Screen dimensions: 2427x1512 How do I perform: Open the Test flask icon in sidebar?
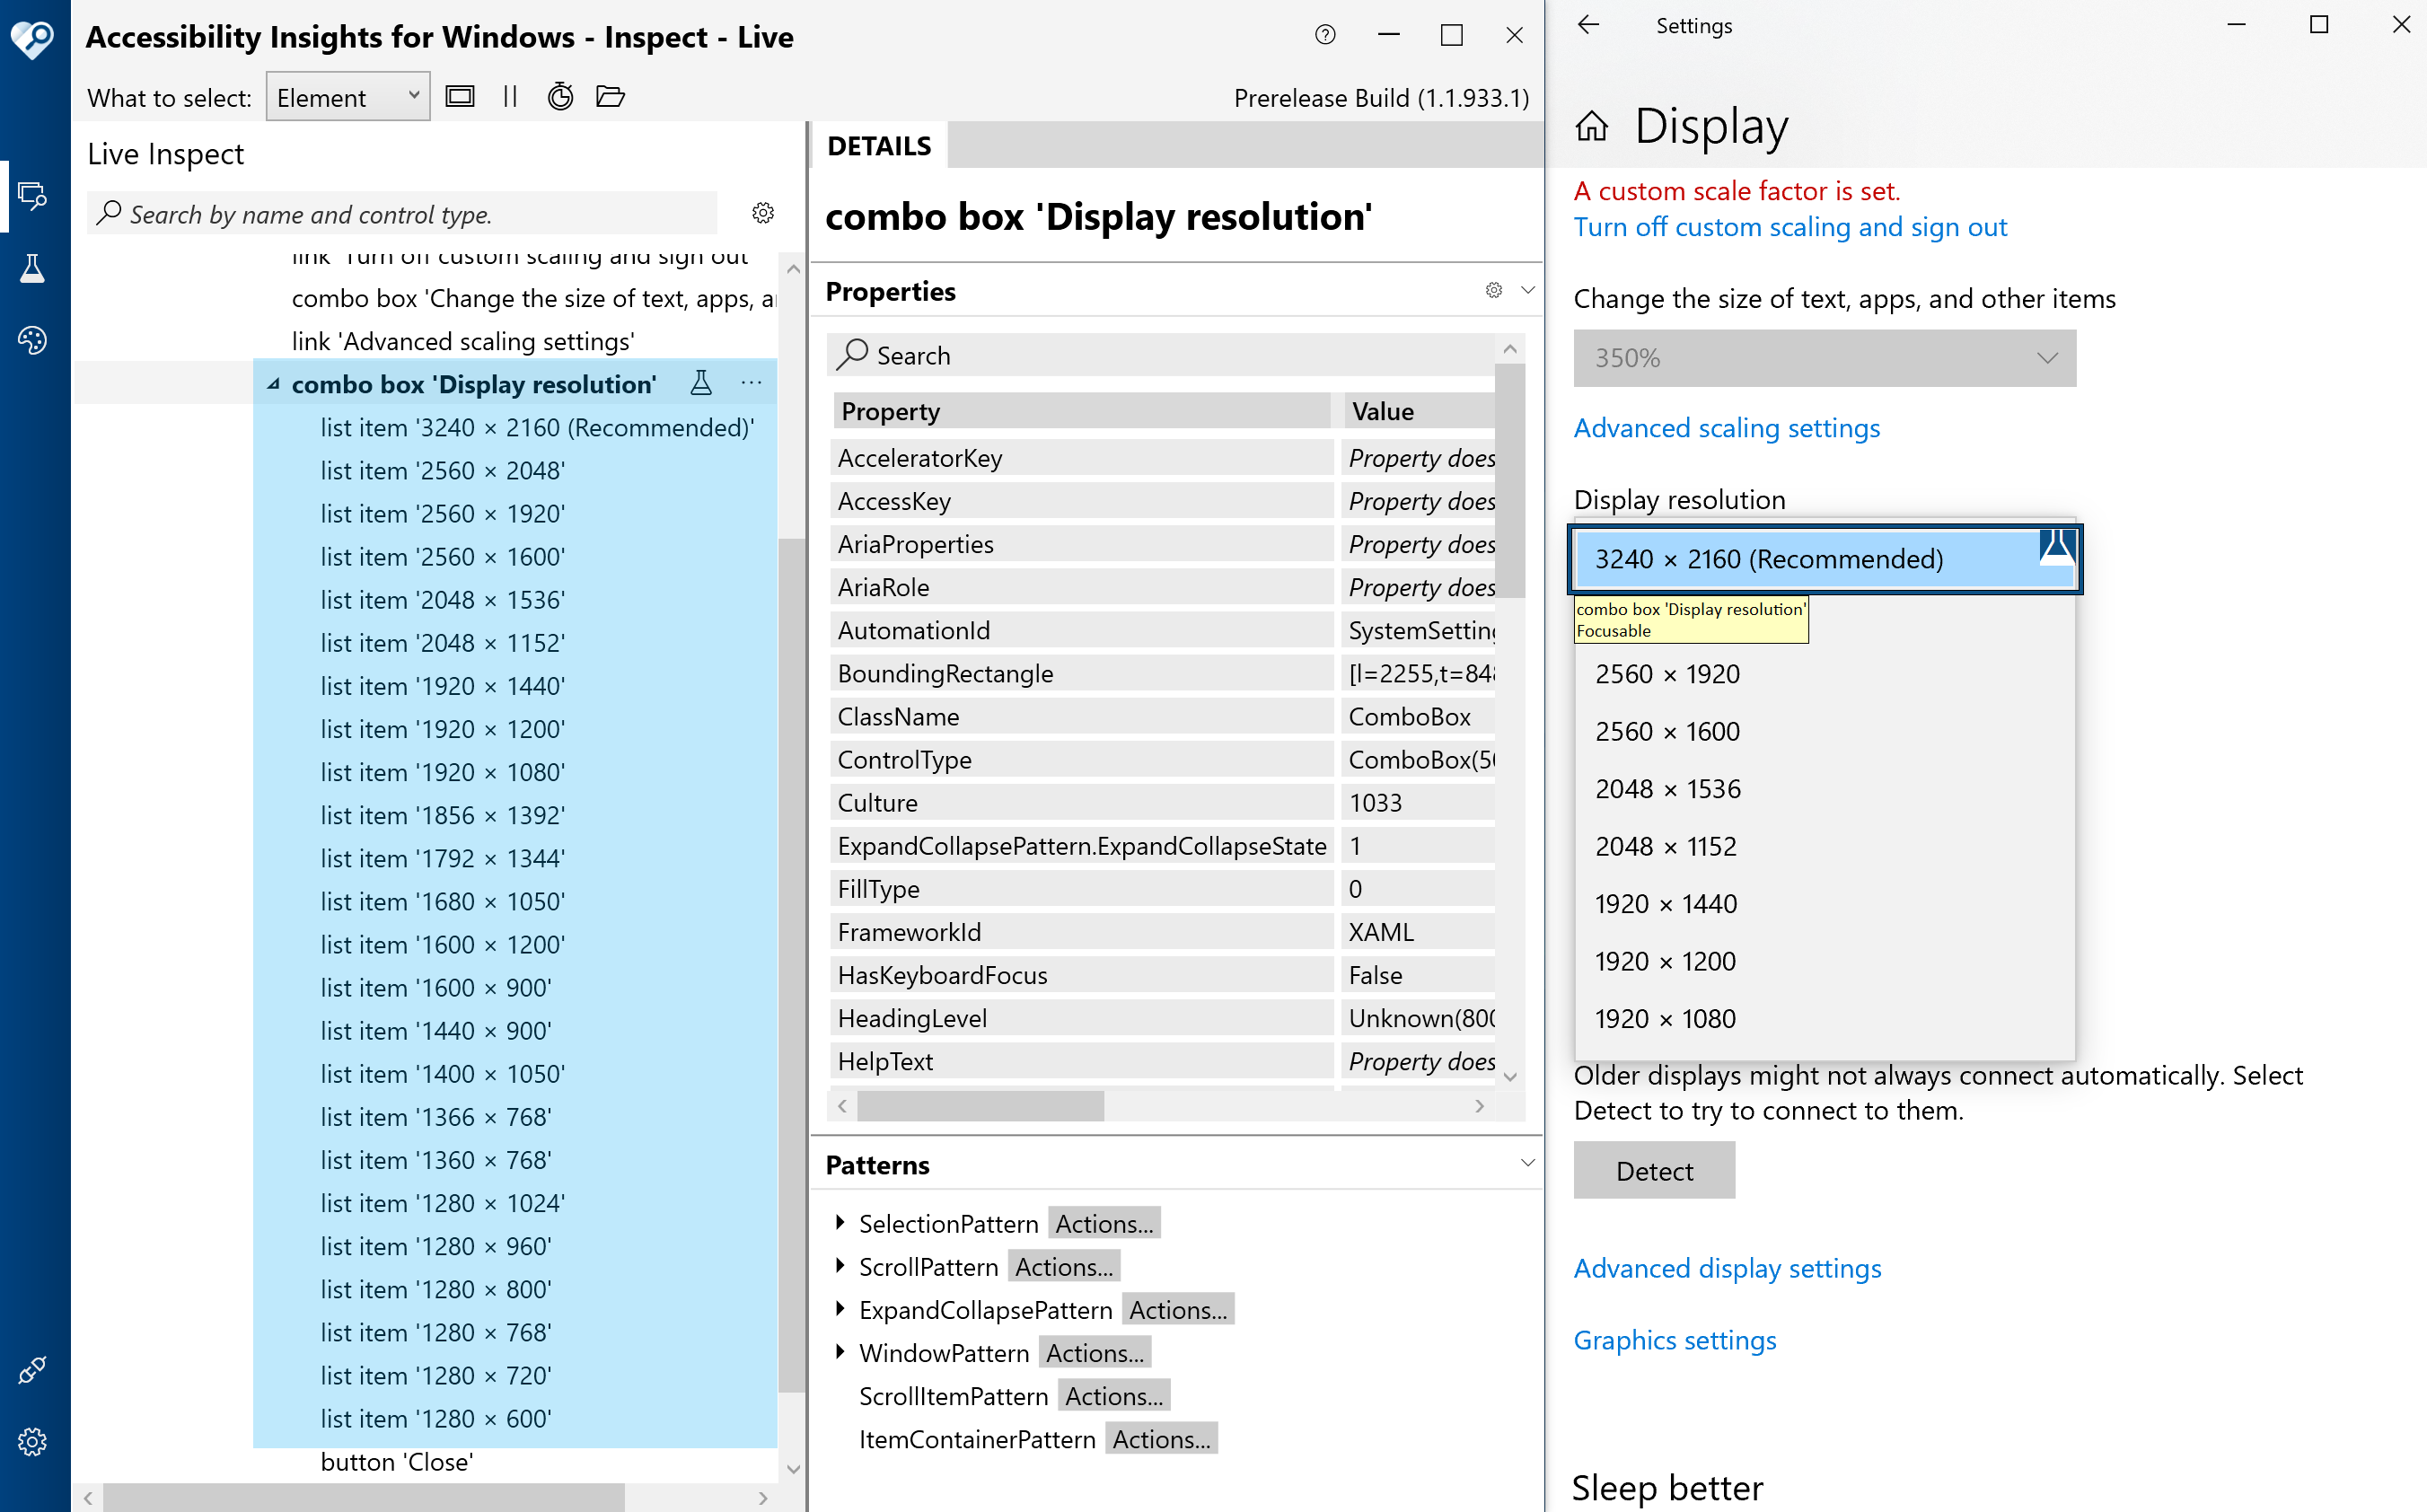pyautogui.click(x=32, y=268)
